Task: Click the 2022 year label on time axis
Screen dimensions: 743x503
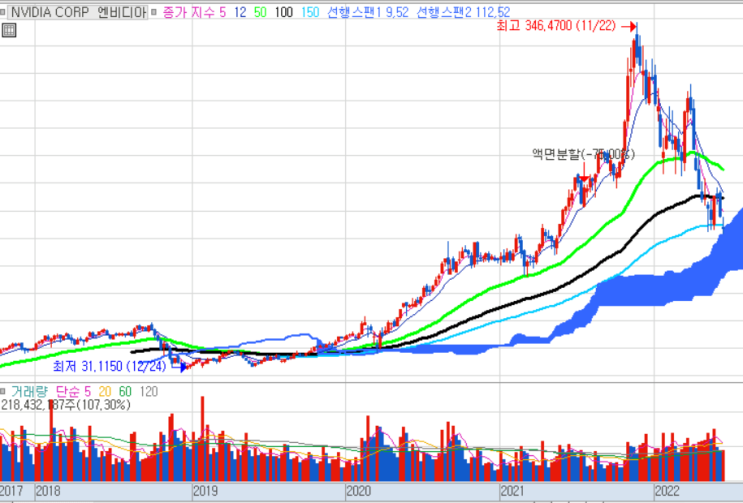Action: tap(667, 491)
